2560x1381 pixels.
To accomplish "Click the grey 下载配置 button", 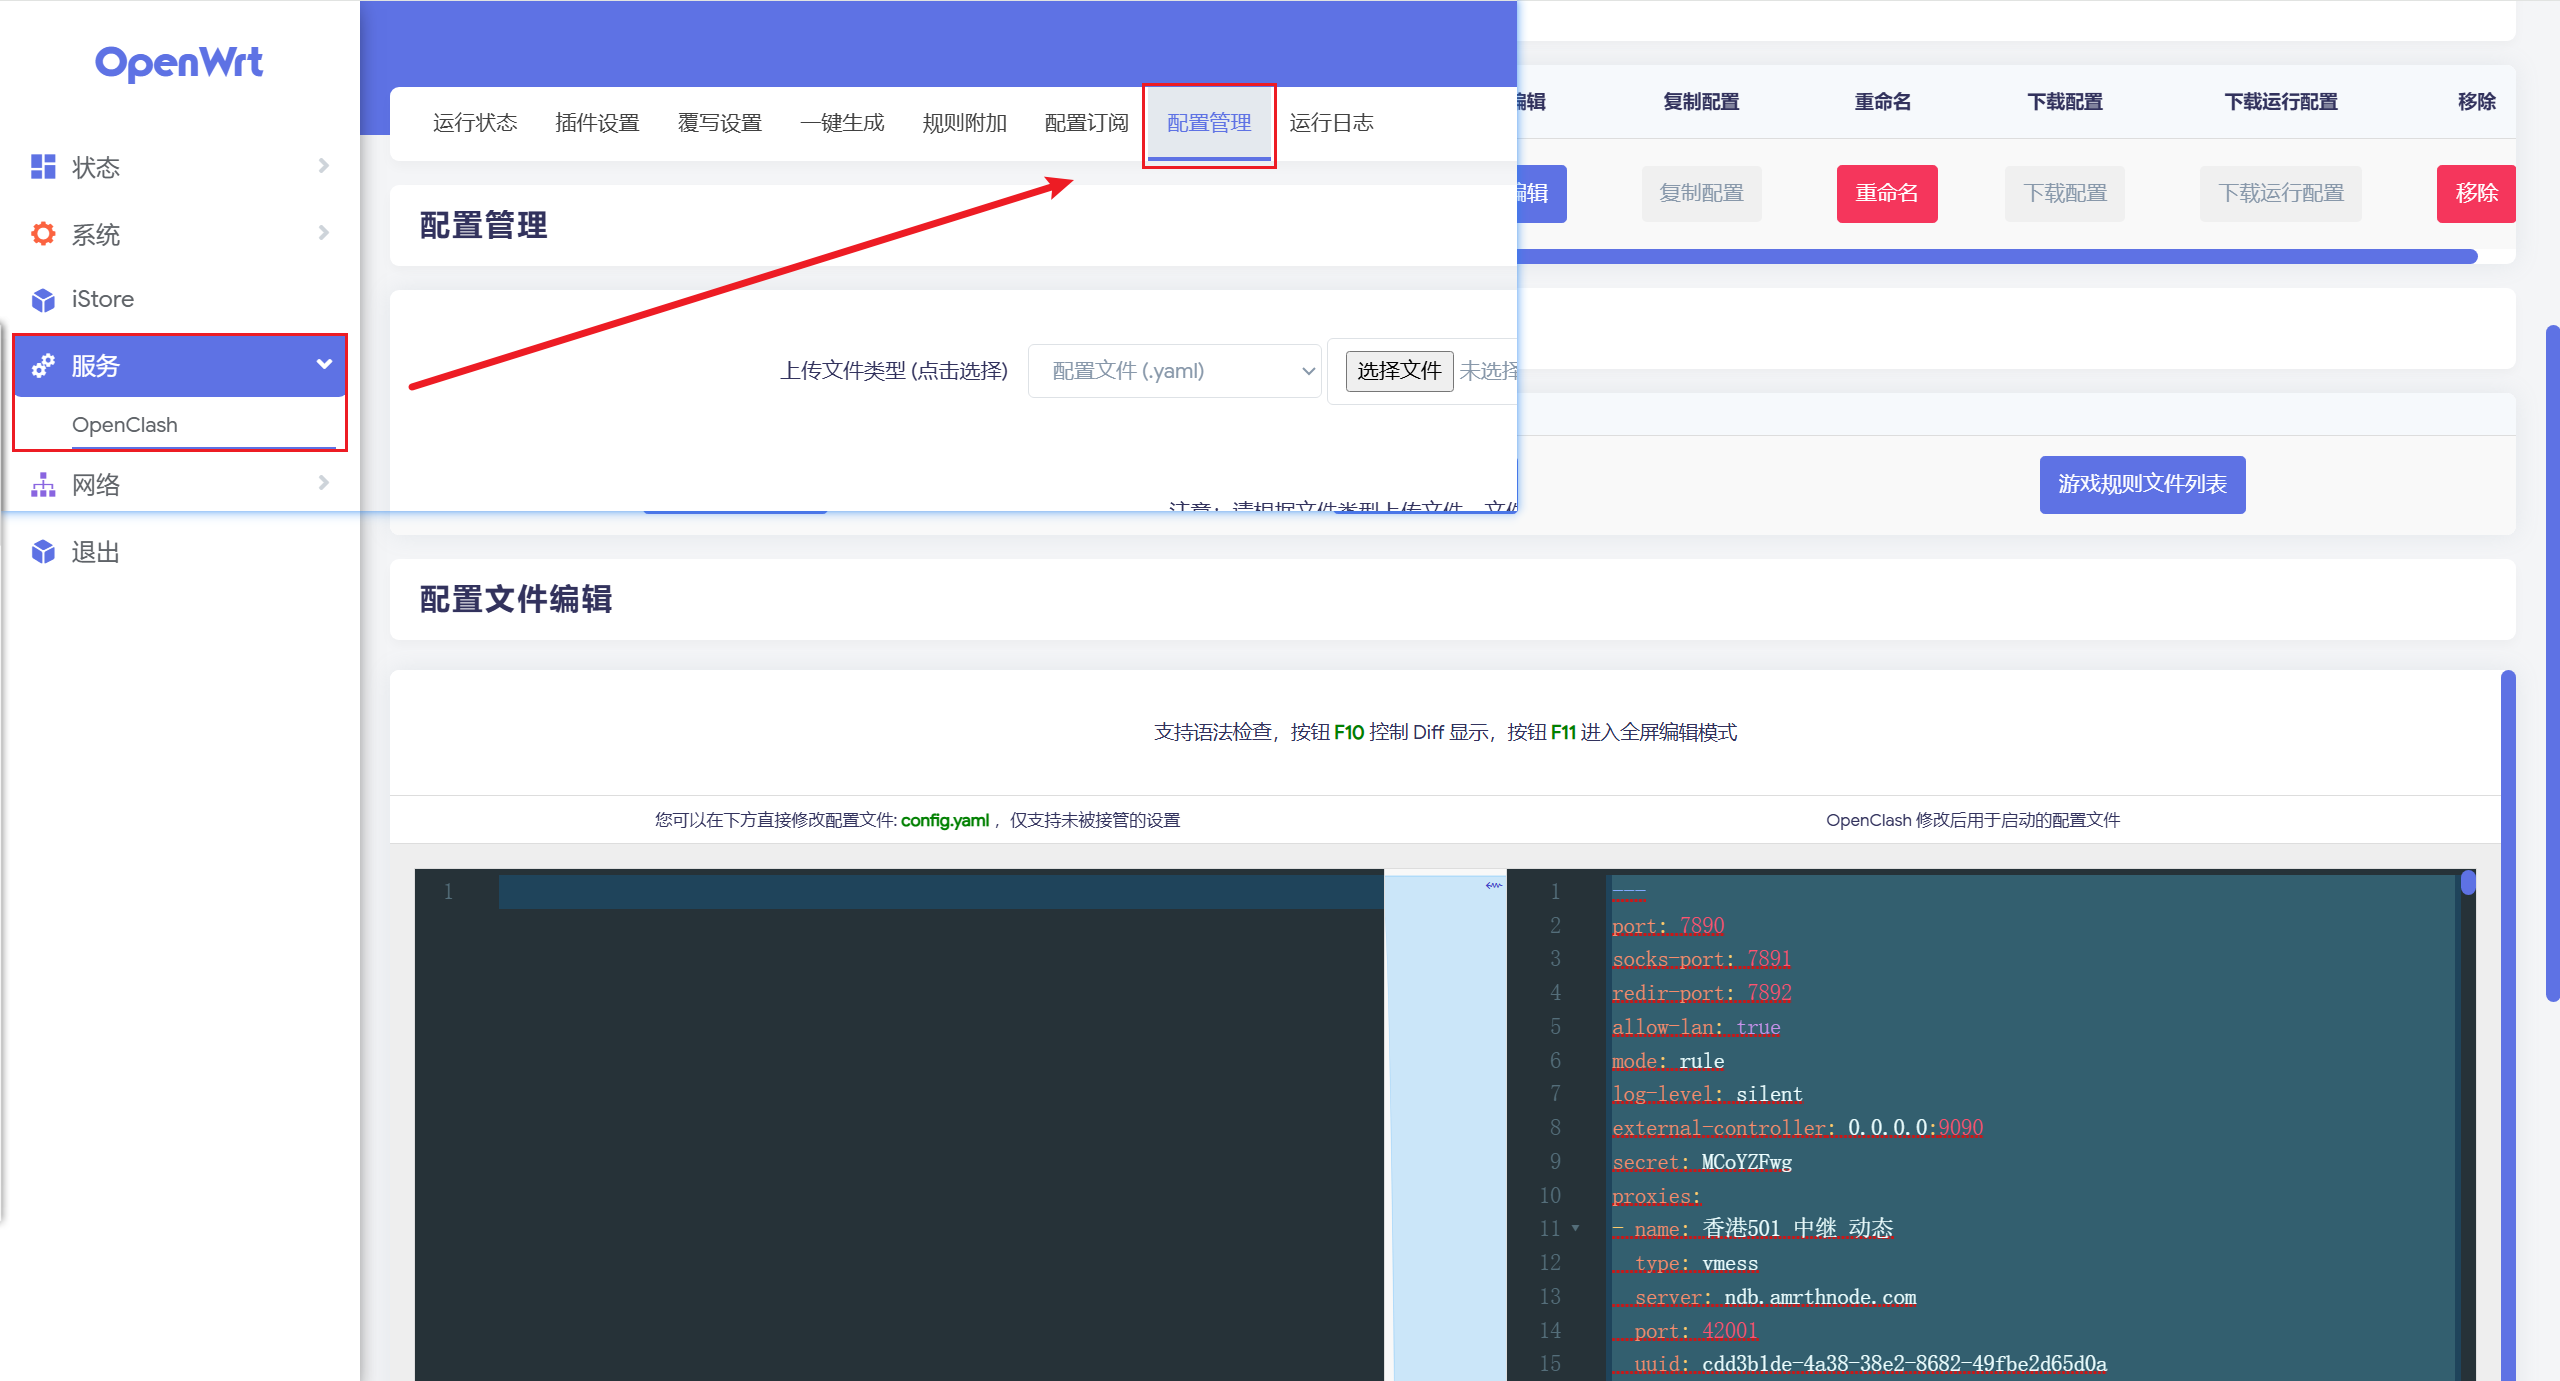I will [2065, 194].
